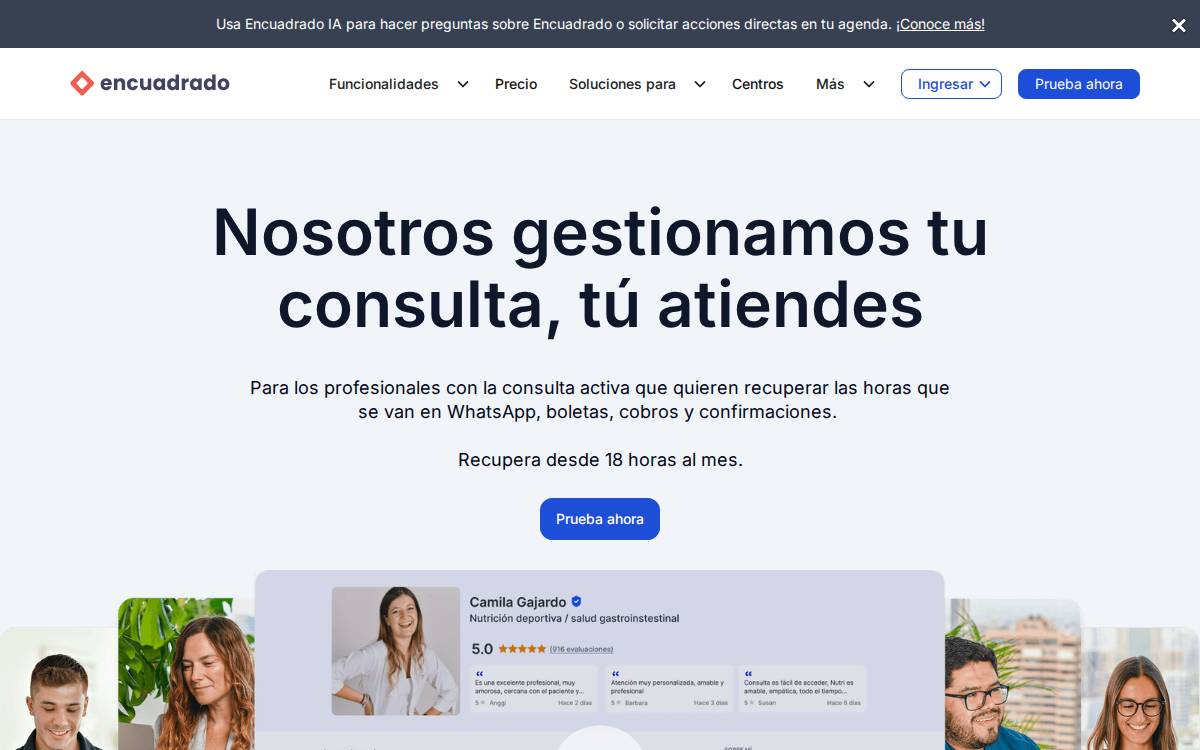Screen dimensions: 1200x750
Task: Click Camila Gajardo's verified badge icon
Action: [x=576, y=602]
